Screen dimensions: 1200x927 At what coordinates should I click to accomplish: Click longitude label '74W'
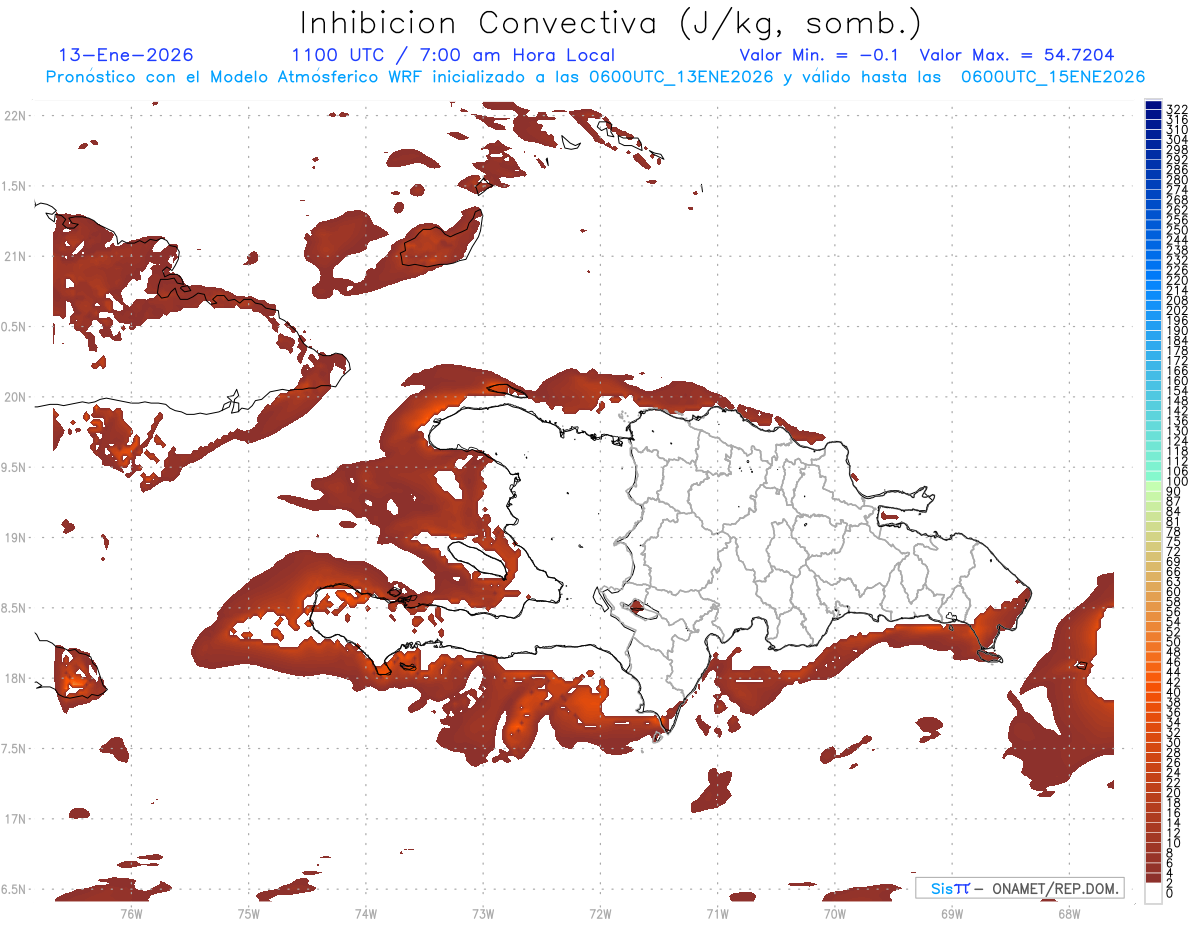tap(365, 914)
